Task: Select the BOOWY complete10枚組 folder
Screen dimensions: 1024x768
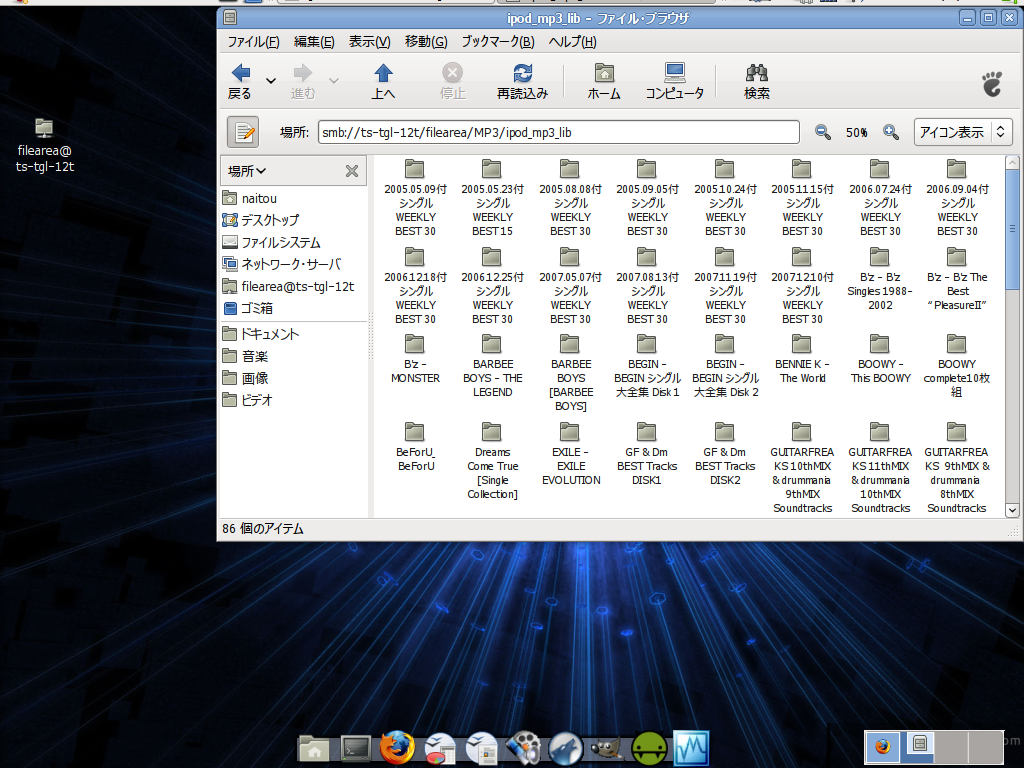Action: [957, 366]
